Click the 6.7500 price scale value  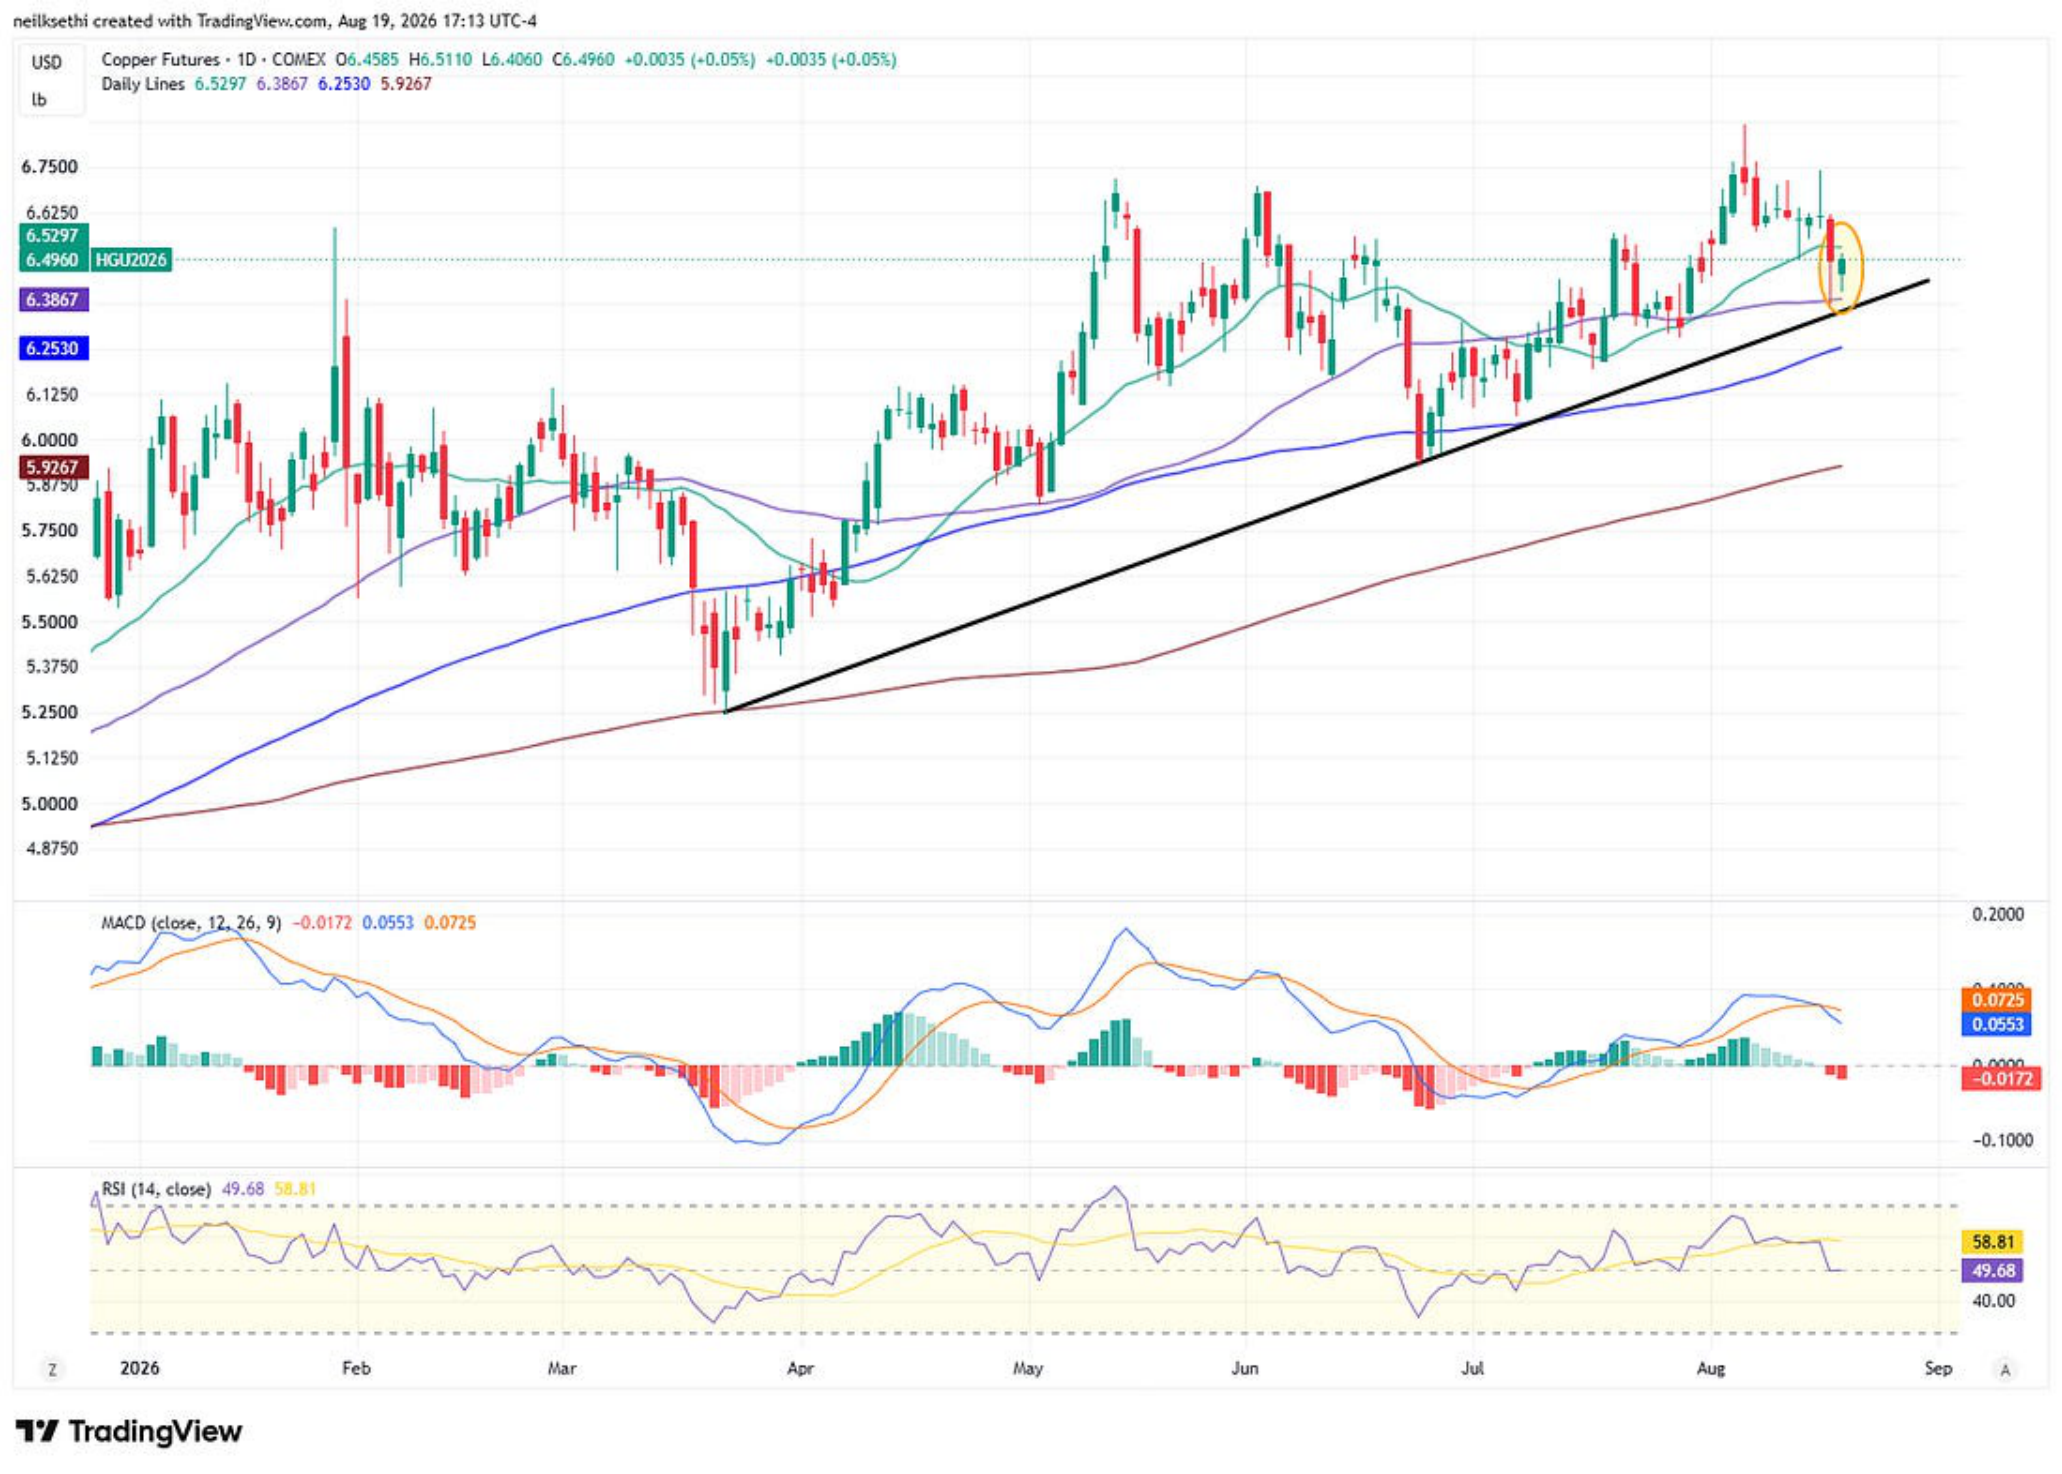tap(49, 167)
